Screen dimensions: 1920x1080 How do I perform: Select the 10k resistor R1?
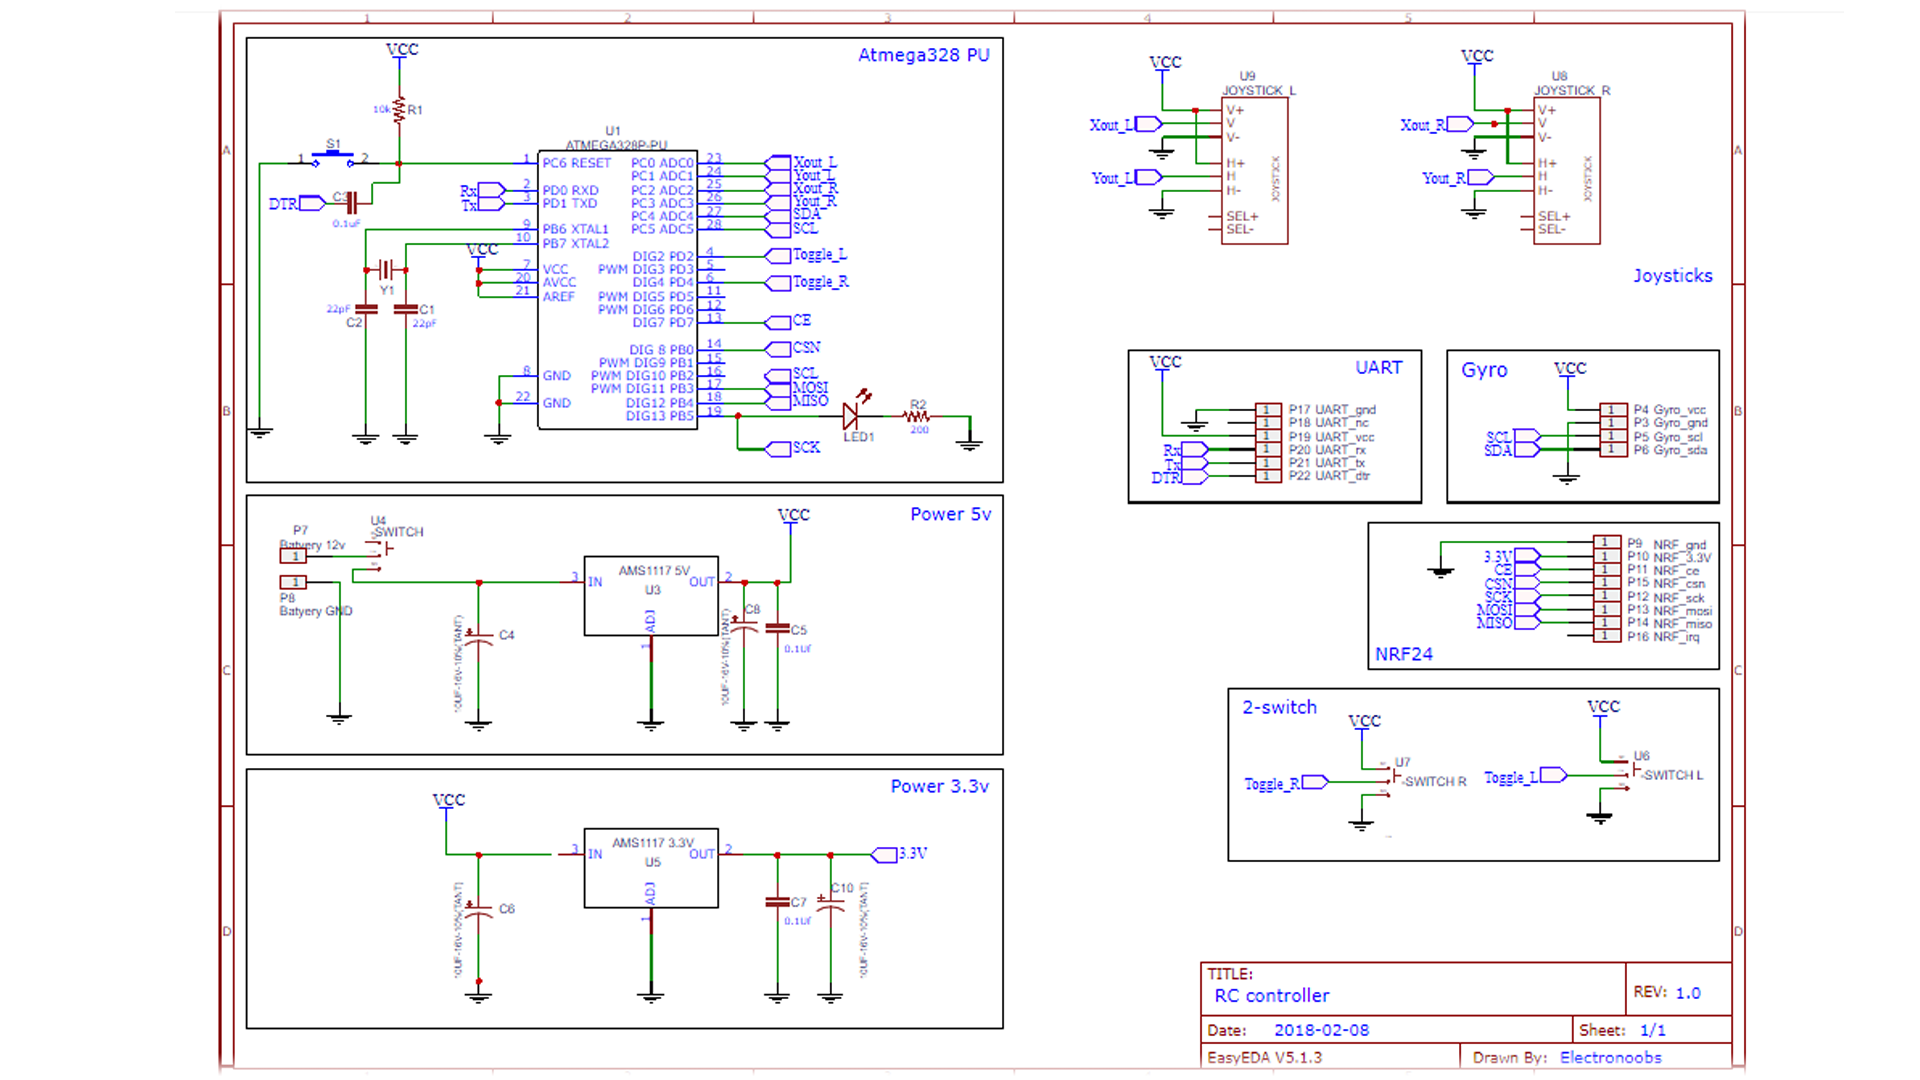click(399, 110)
